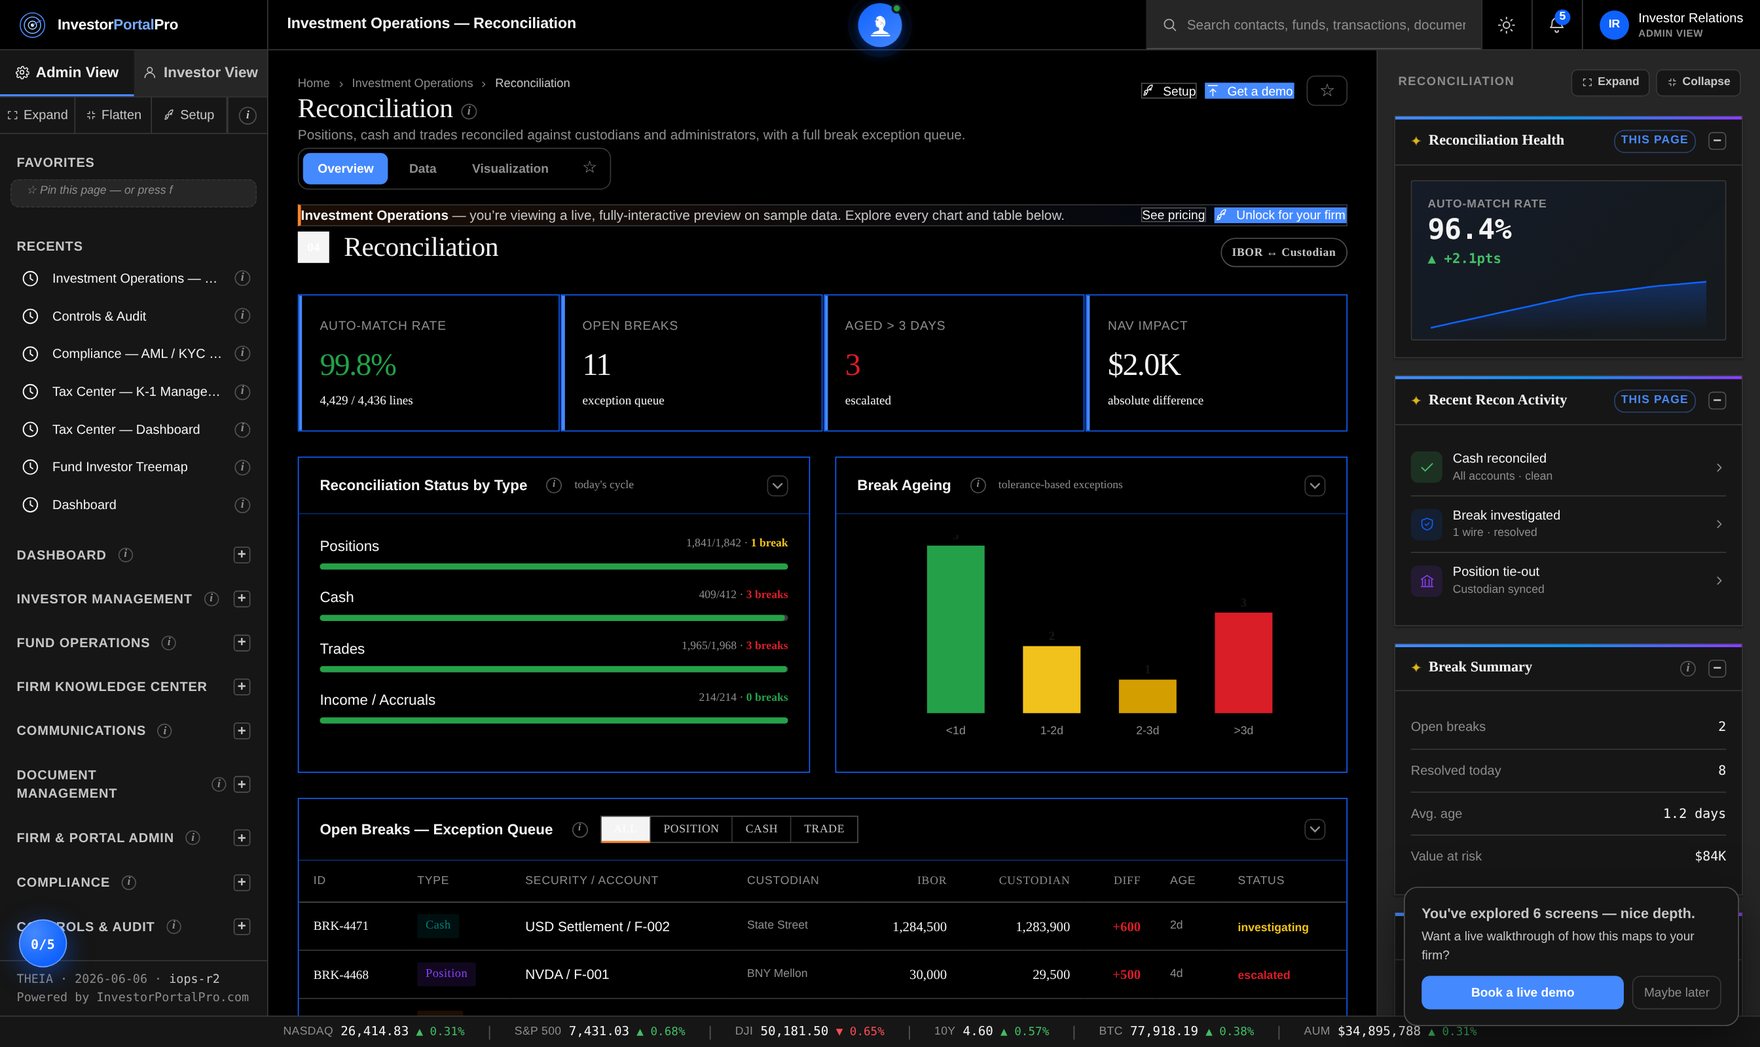The height and width of the screenshot is (1047, 1760).
Task: Click the central user avatar icon in header
Action: pos(880,25)
